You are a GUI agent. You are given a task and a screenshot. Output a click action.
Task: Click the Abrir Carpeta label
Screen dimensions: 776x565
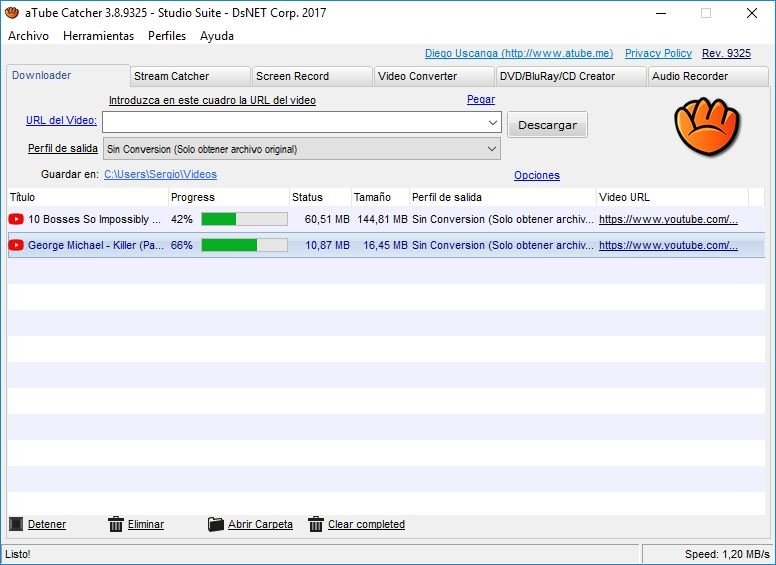point(260,524)
